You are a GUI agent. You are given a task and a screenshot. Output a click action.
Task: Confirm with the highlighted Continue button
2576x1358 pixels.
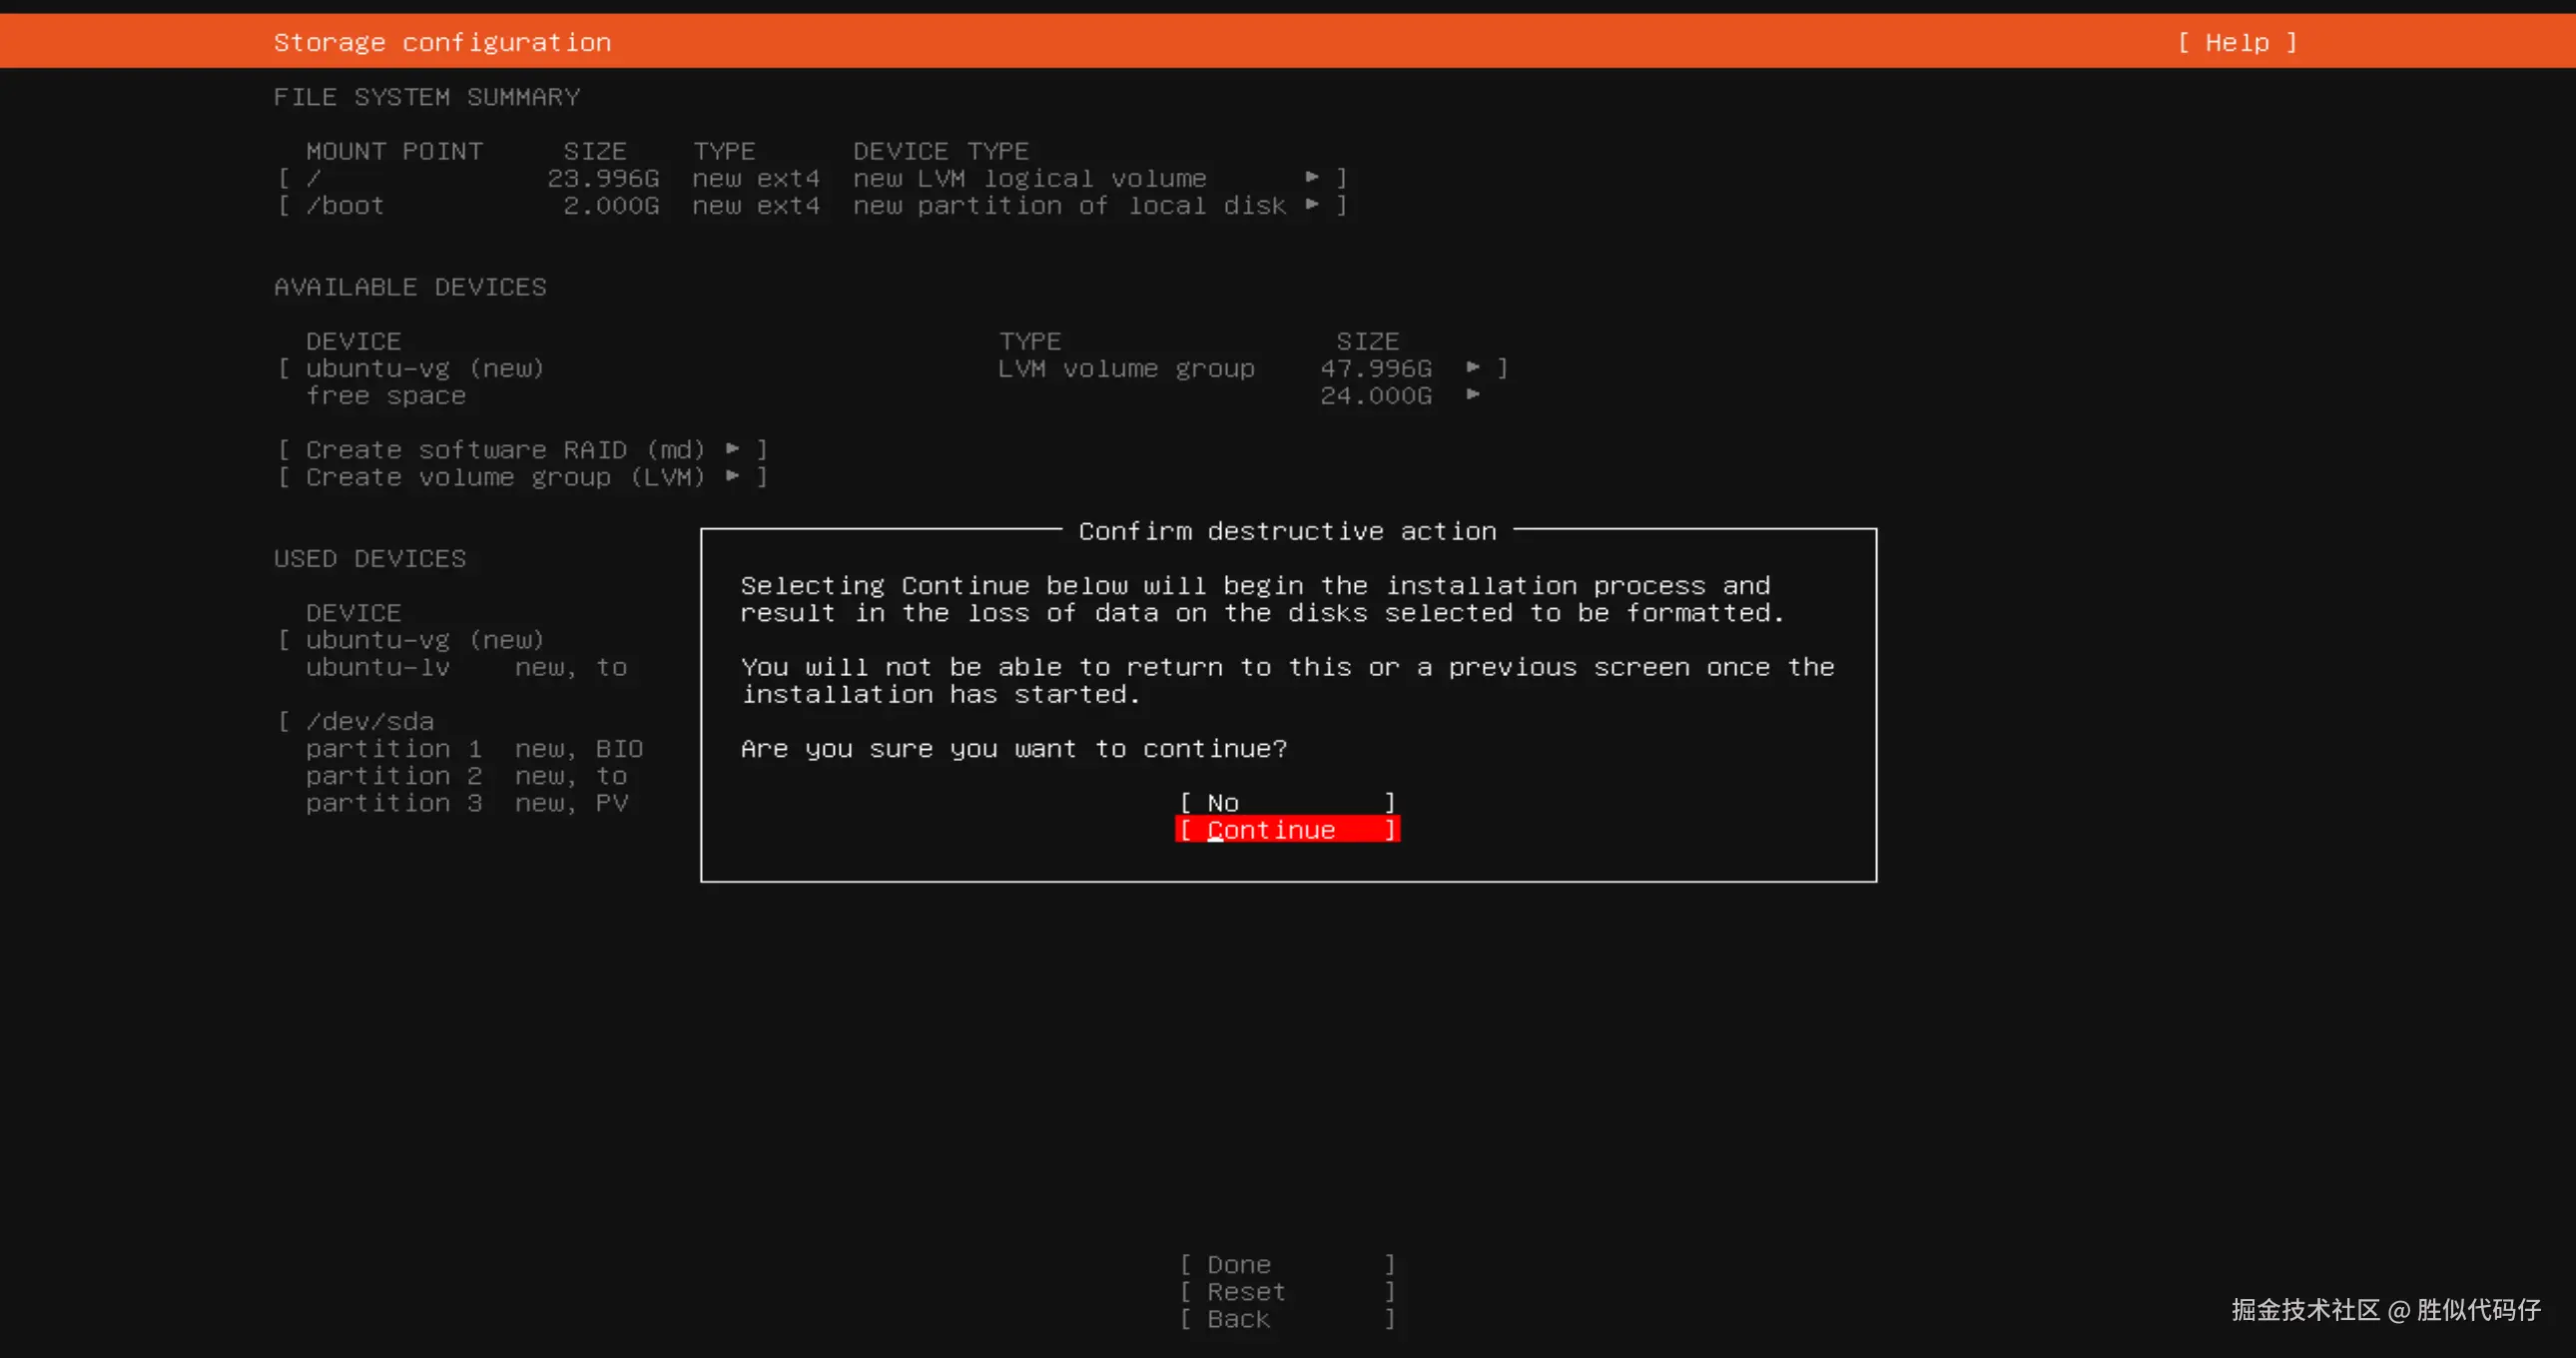click(1286, 830)
